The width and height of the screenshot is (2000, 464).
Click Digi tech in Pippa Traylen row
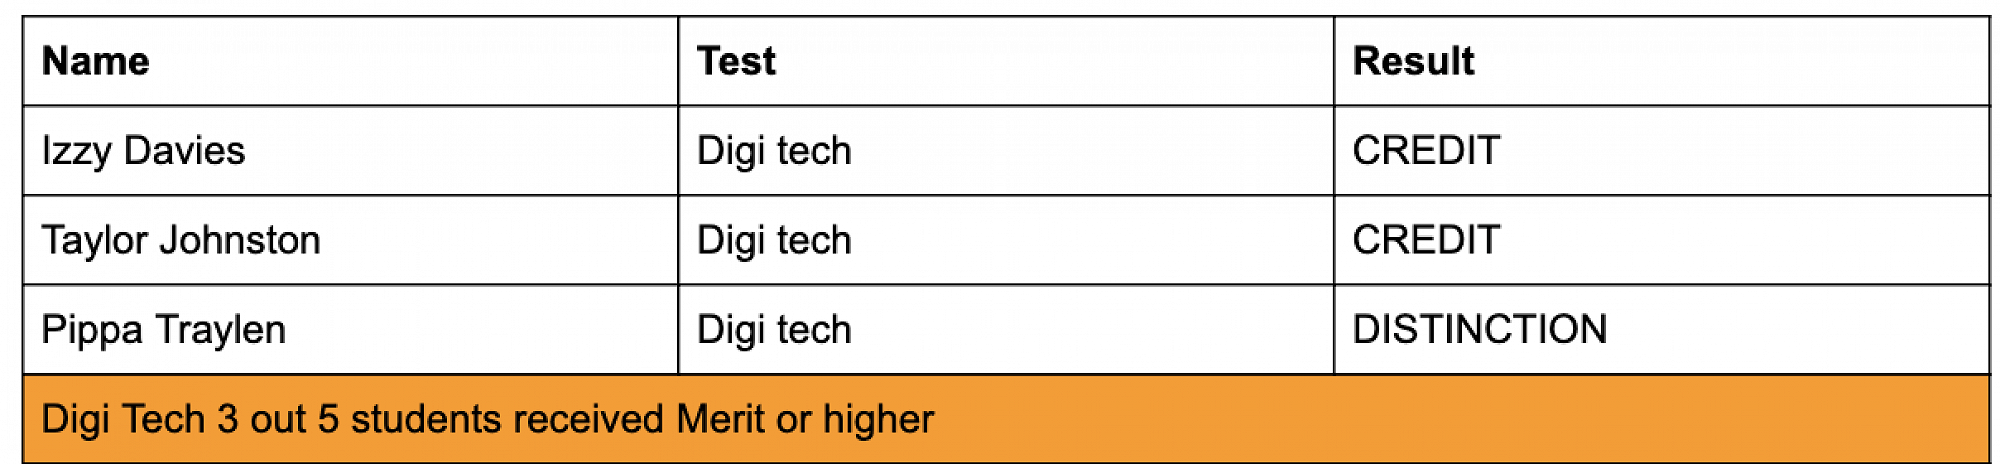point(774,330)
